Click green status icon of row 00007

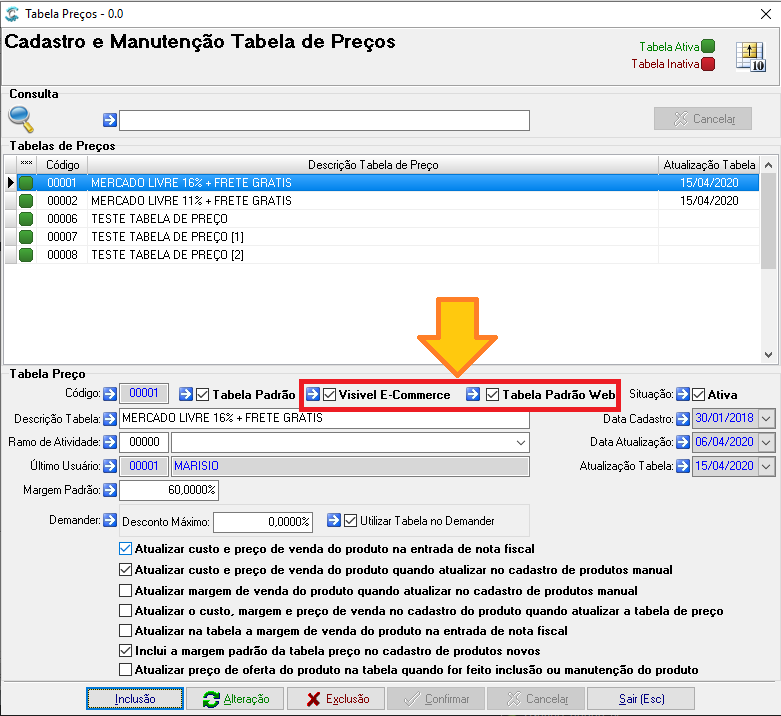pos(26,237)
